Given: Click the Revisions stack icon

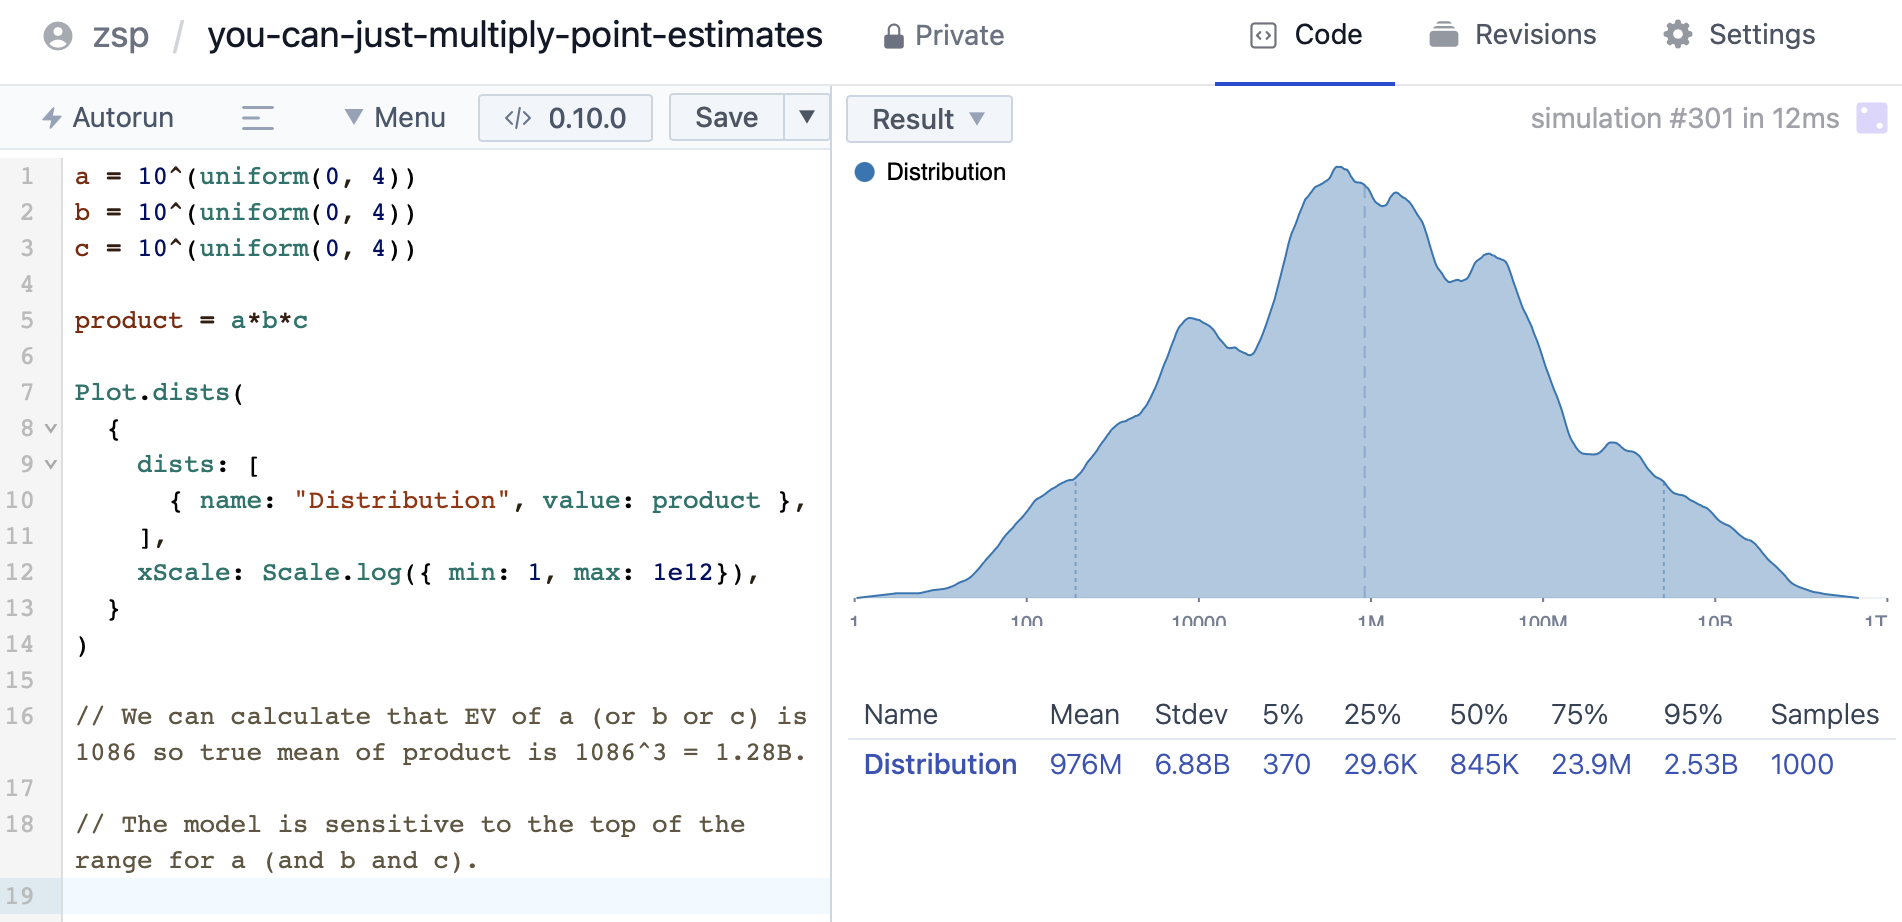Looking at the screenshot, I should (x=1443, y=35).
